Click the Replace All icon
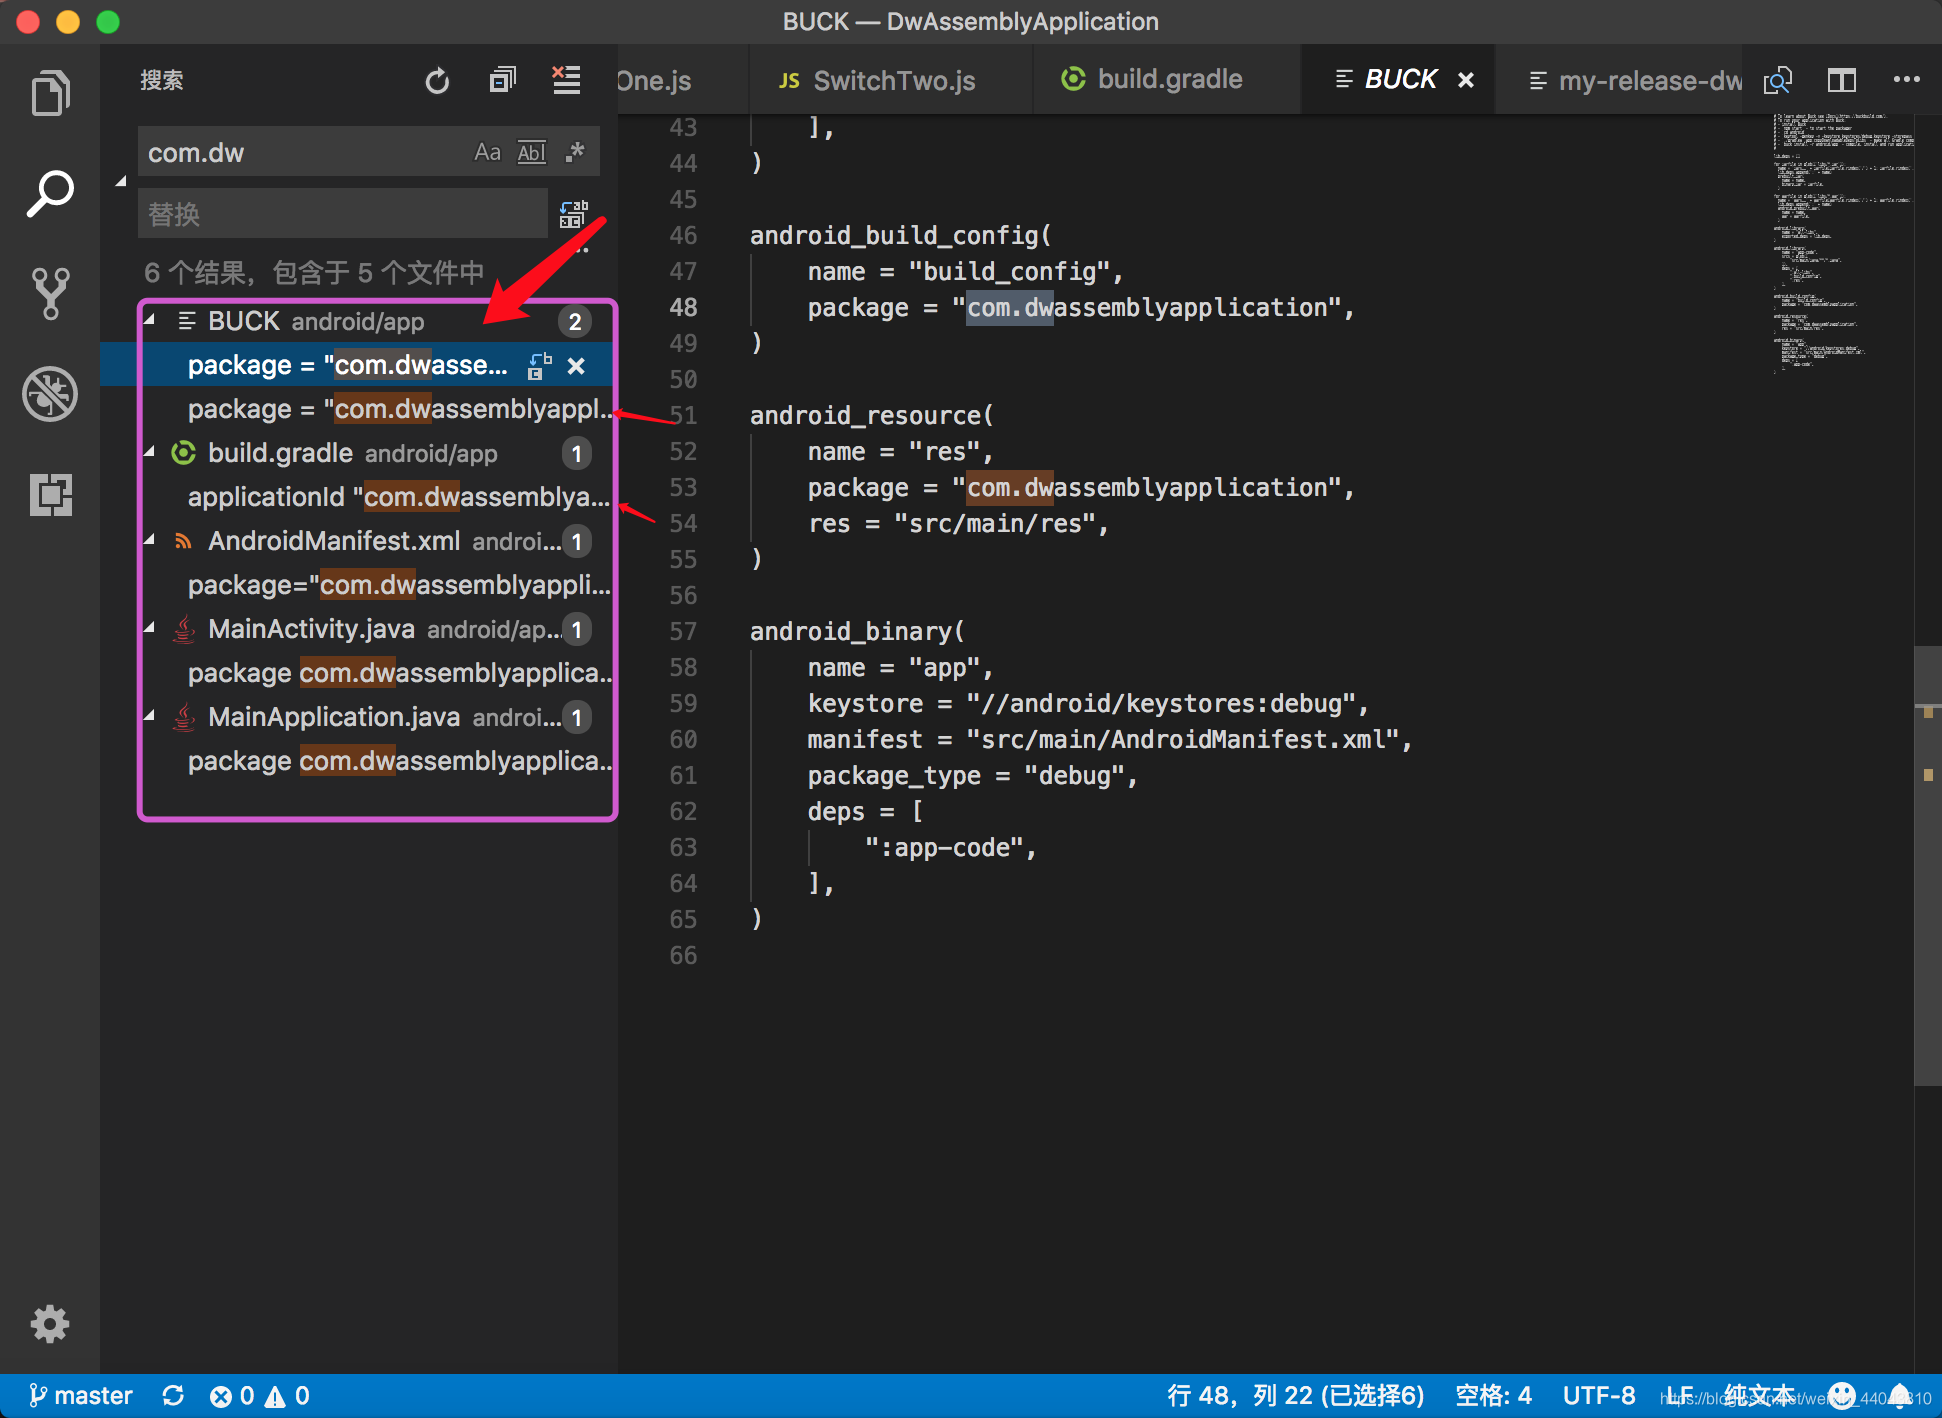The height and width of the screenshot is (1418, 1942). point(574,214)
